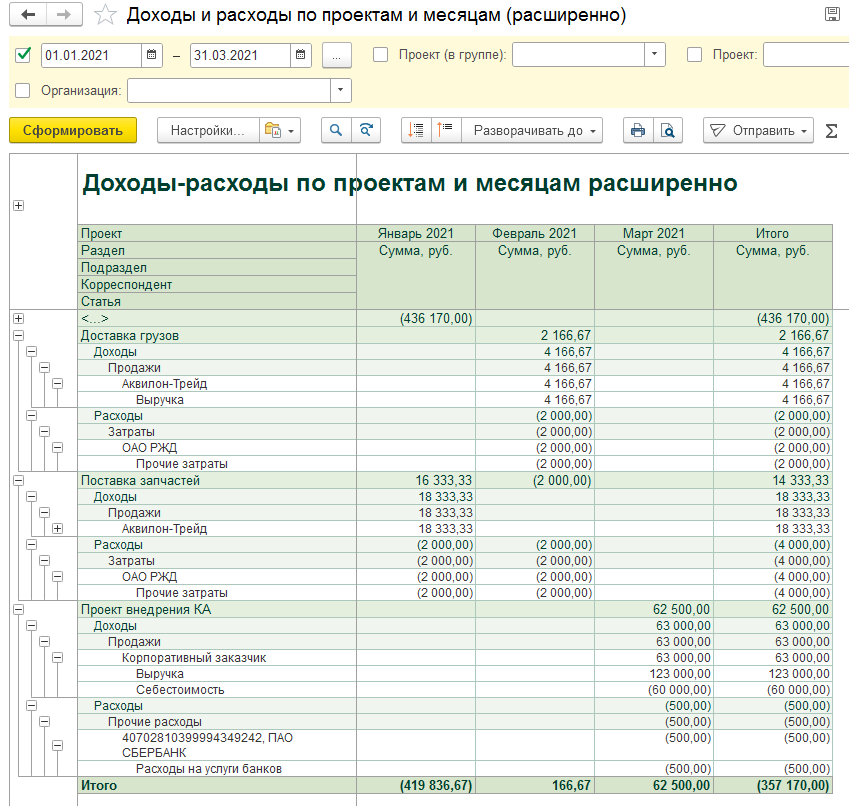Select the Итого bottom row label
Screen dimensions: 849x806
pos(99,785)
